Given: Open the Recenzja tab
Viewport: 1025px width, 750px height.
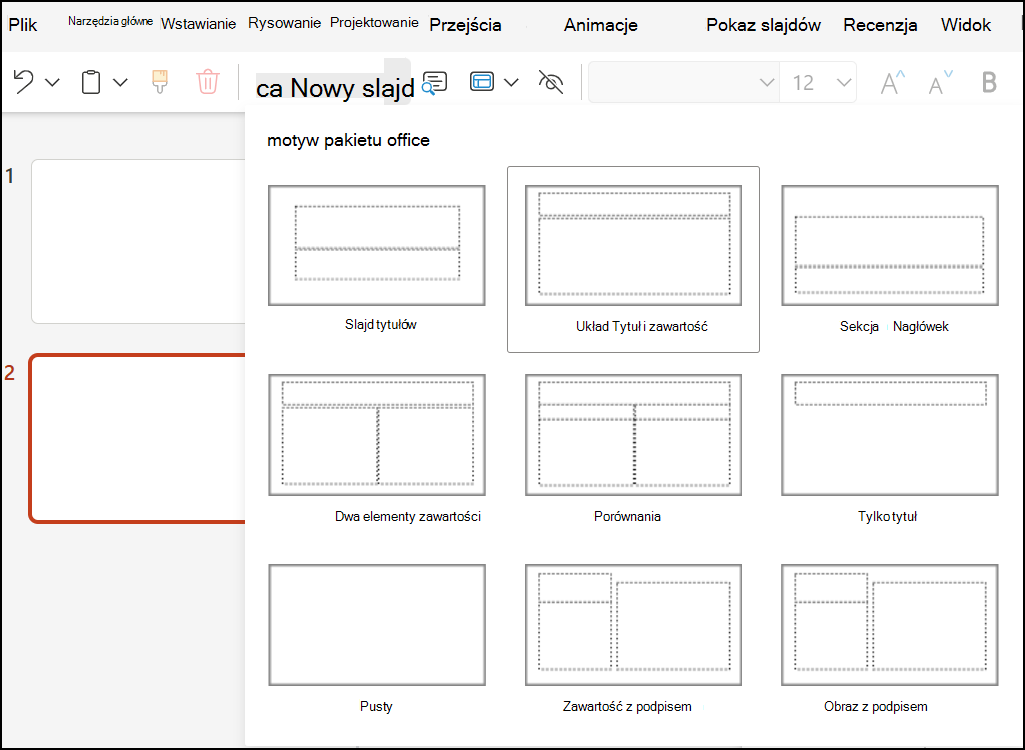Looking at the screenshot, I should [x=880, y=25].
